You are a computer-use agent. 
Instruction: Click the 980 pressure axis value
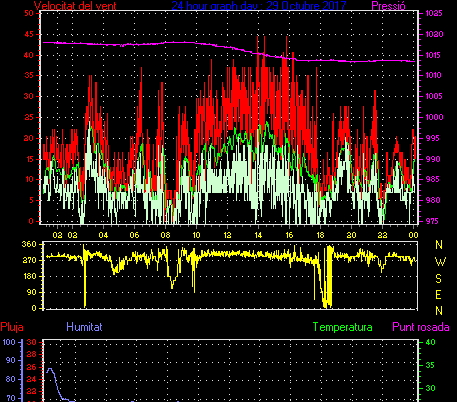(x=432, y=200)
